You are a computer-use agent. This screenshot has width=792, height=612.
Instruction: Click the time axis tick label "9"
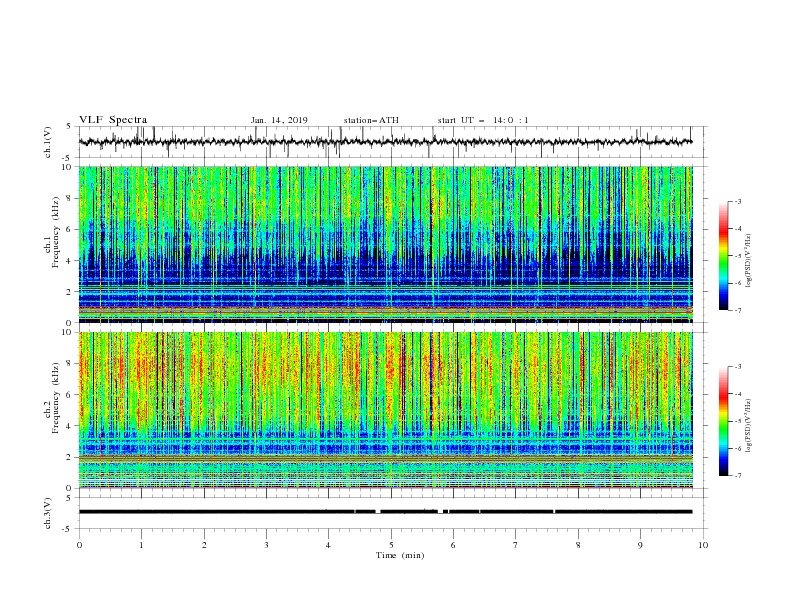pyautogui.click(x=640, y=545)
